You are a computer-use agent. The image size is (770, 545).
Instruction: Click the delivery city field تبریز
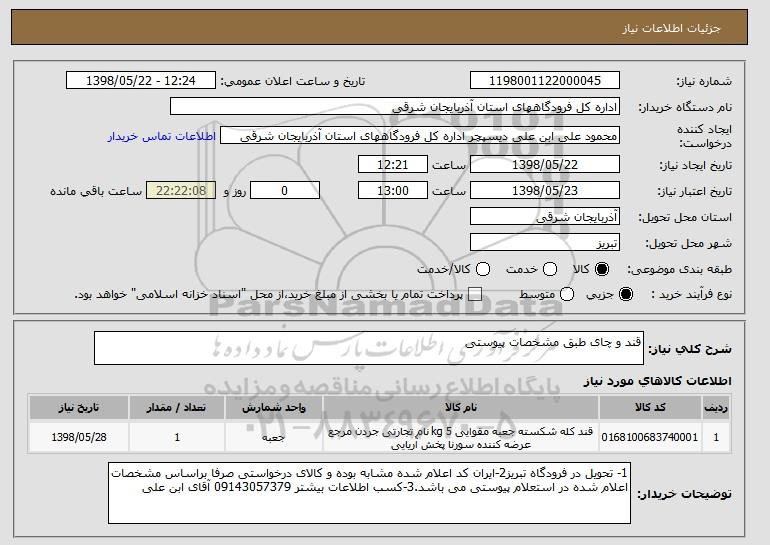545,243
